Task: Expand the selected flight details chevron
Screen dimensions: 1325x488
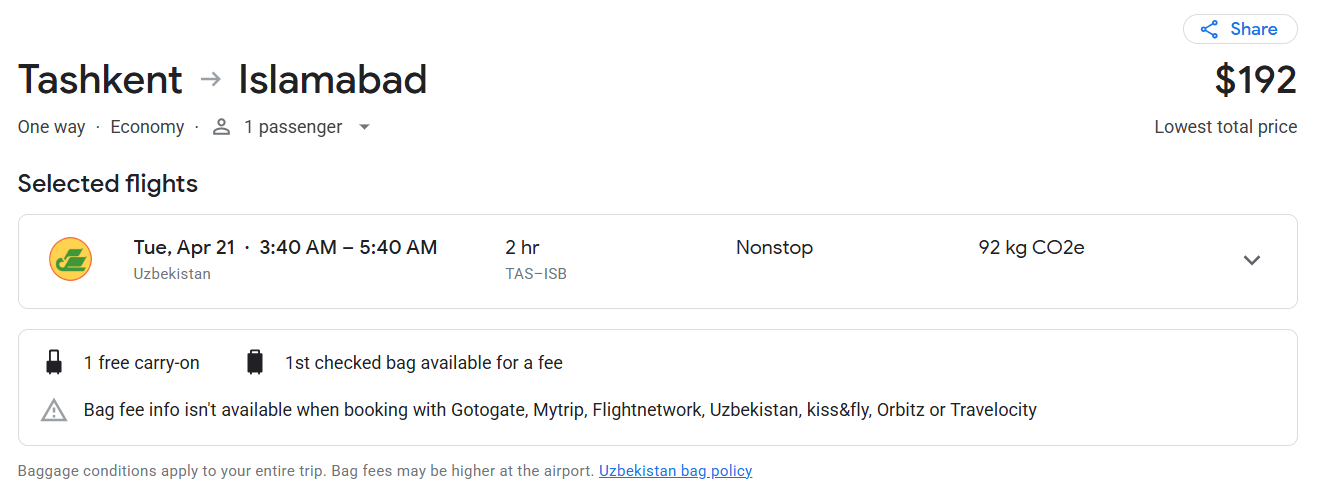Action: 1251,260
